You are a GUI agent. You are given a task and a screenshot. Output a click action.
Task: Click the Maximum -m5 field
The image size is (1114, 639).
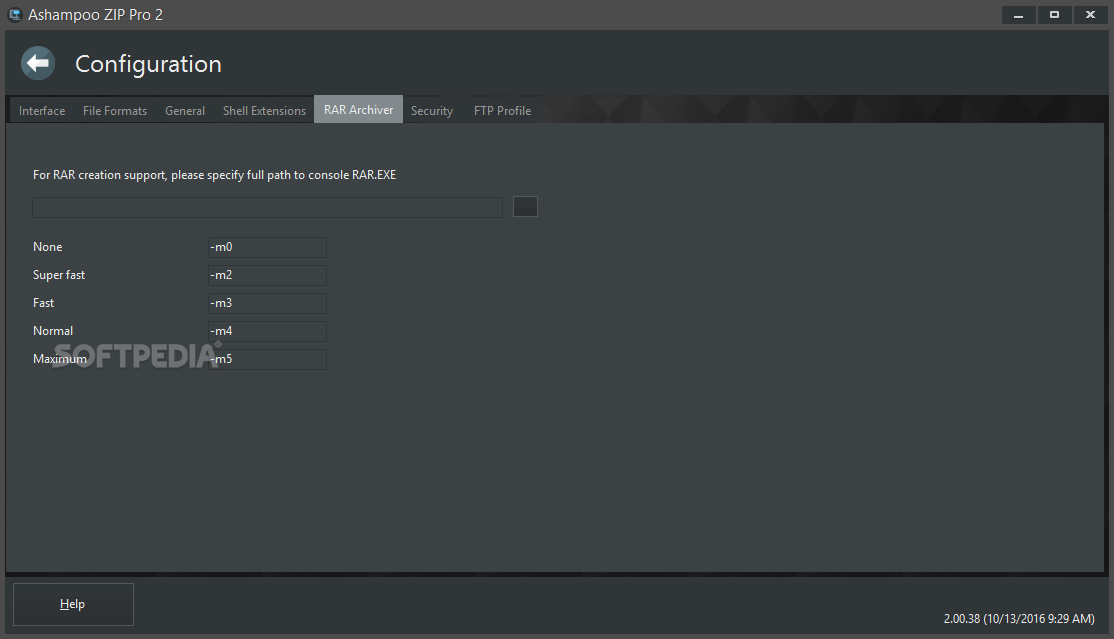click(267, 359)
